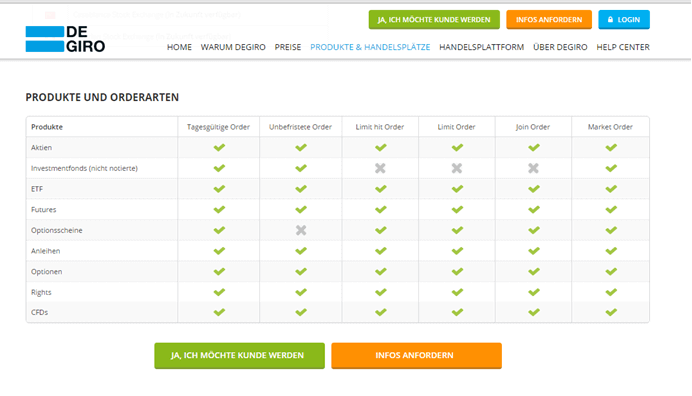Screen dimensions: 692x396
Task: Click the 'Produkte' column header
Action: point(47,127)
